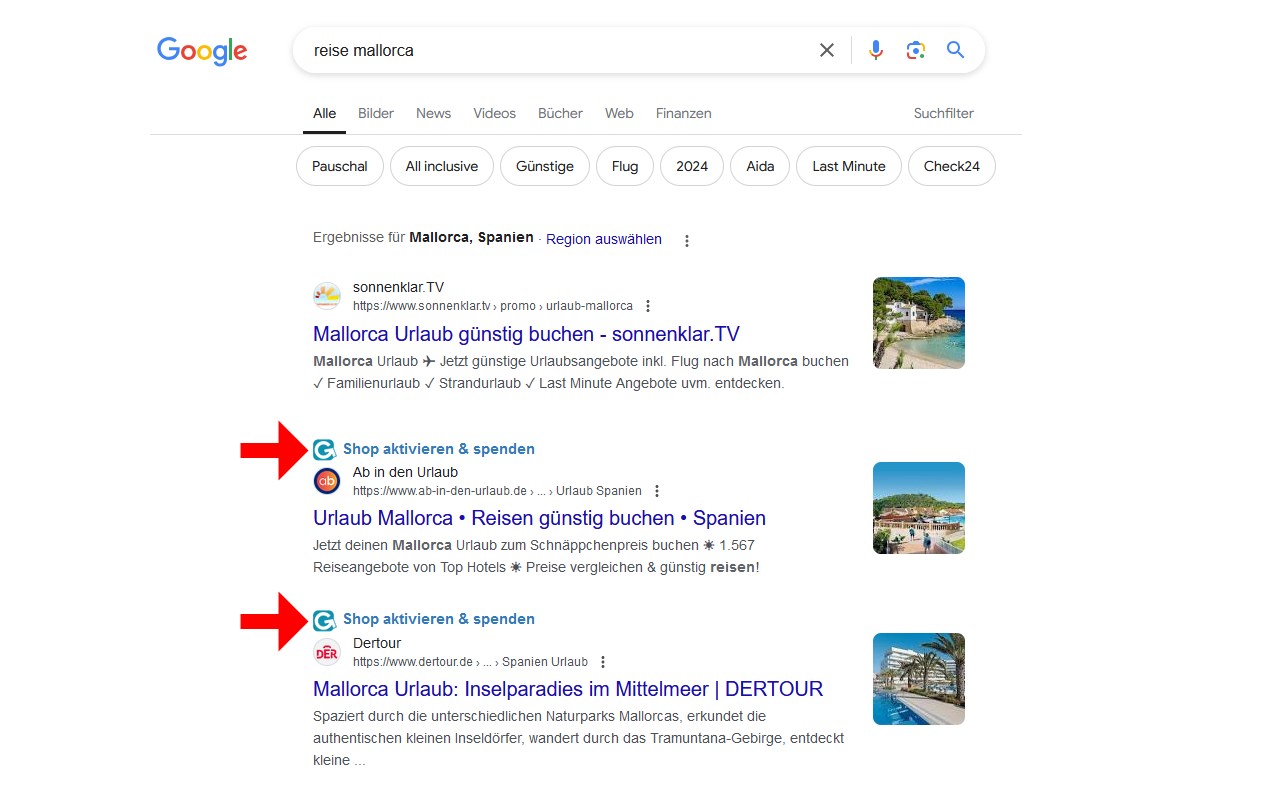Image resolution: width=1280 pixels, height=800 pixels.
Task: Start voice search with microphone icon
Action: coord(876,50)
